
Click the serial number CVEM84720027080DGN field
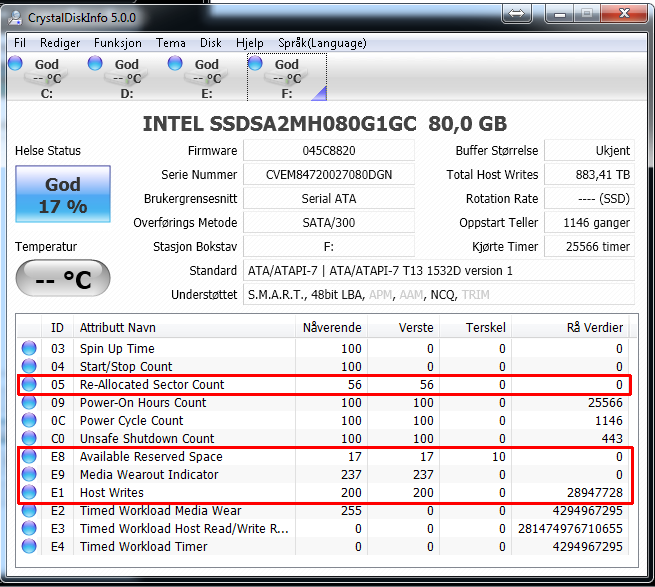click(x=329, y=175)
